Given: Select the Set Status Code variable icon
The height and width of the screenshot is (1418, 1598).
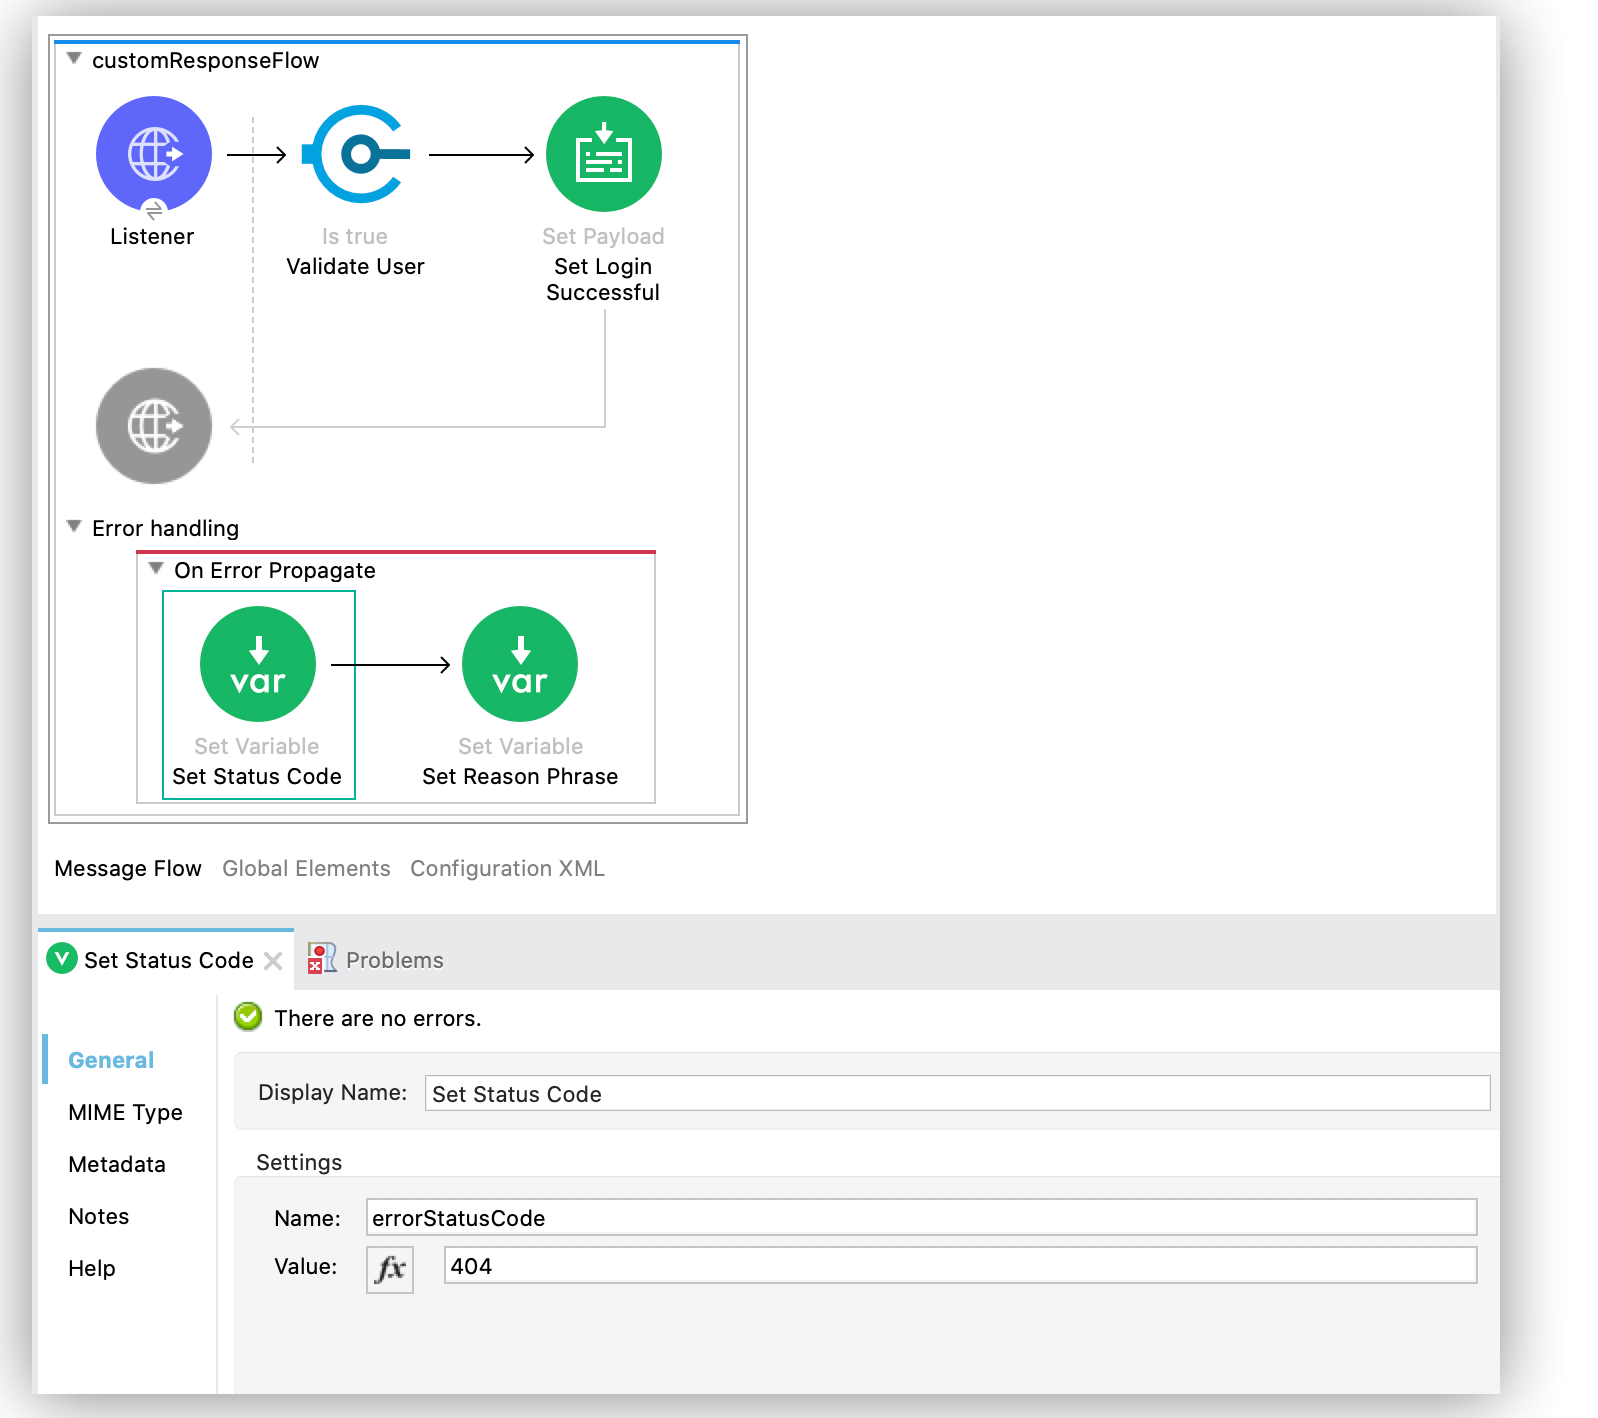Looking at the screenshot, I should (258, 664).
